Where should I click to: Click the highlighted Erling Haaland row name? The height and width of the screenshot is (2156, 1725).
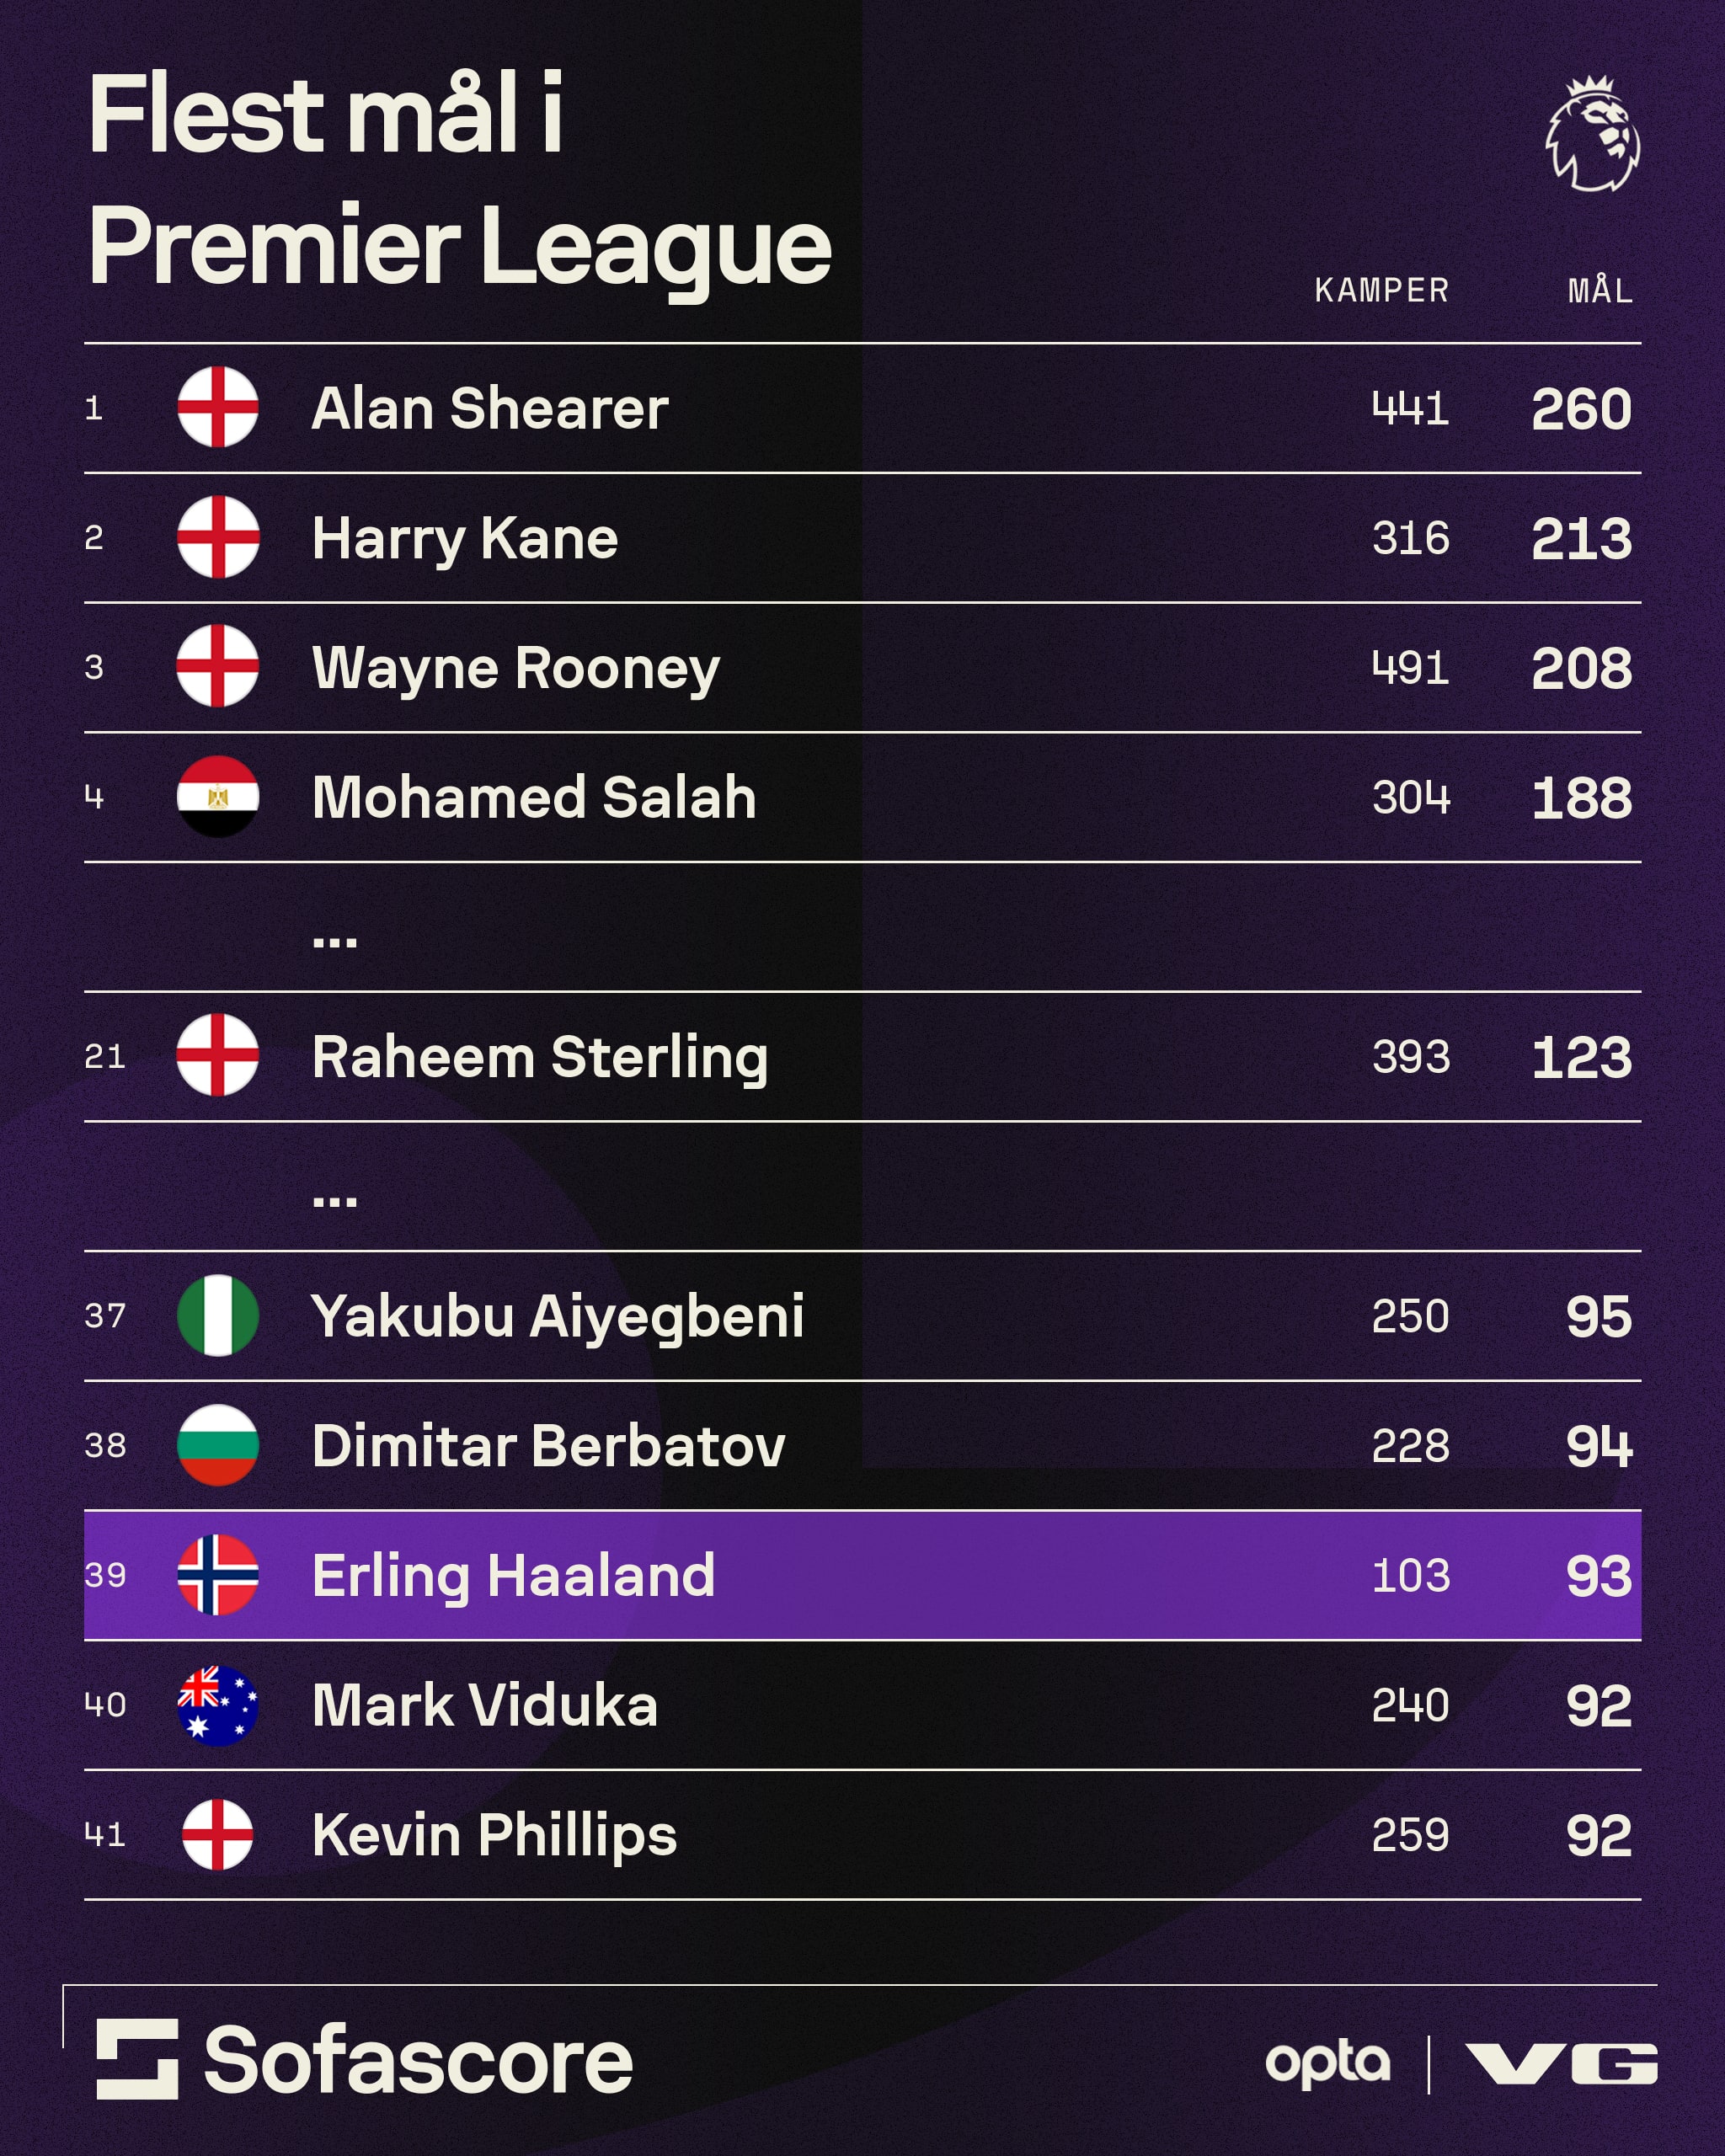pos(513,1576)
